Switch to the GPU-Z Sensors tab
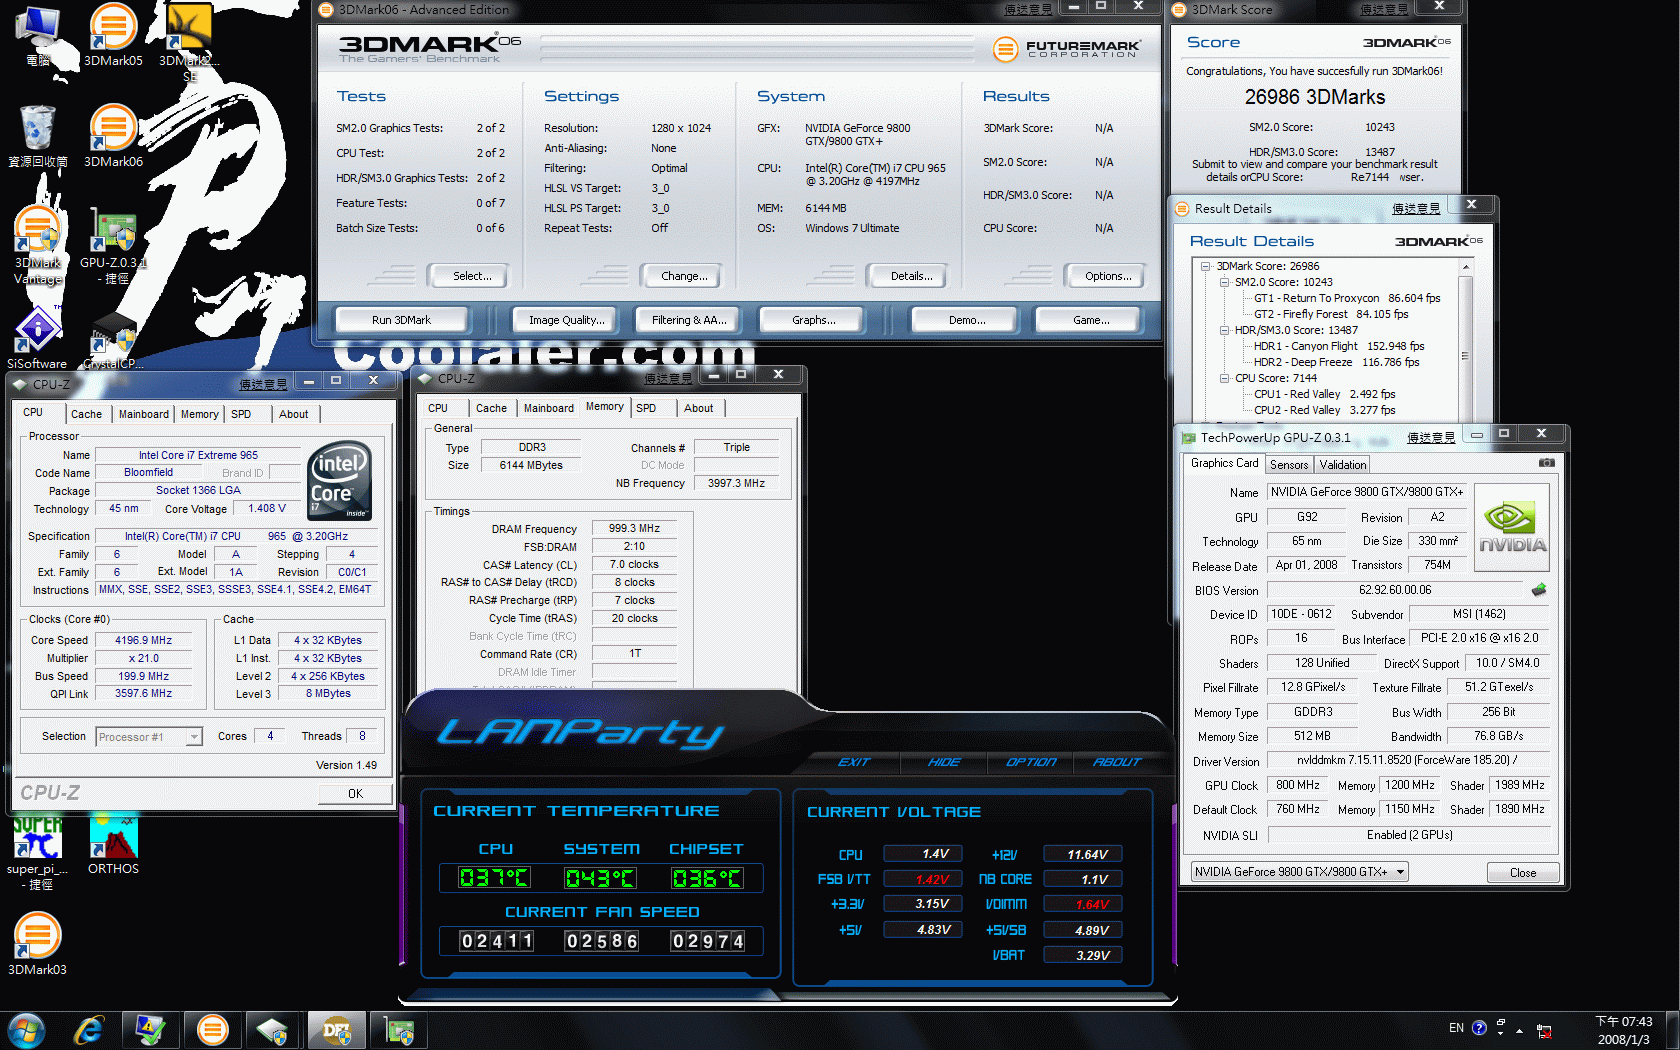This screenshot has width=1680, height=1050. 1289,465
